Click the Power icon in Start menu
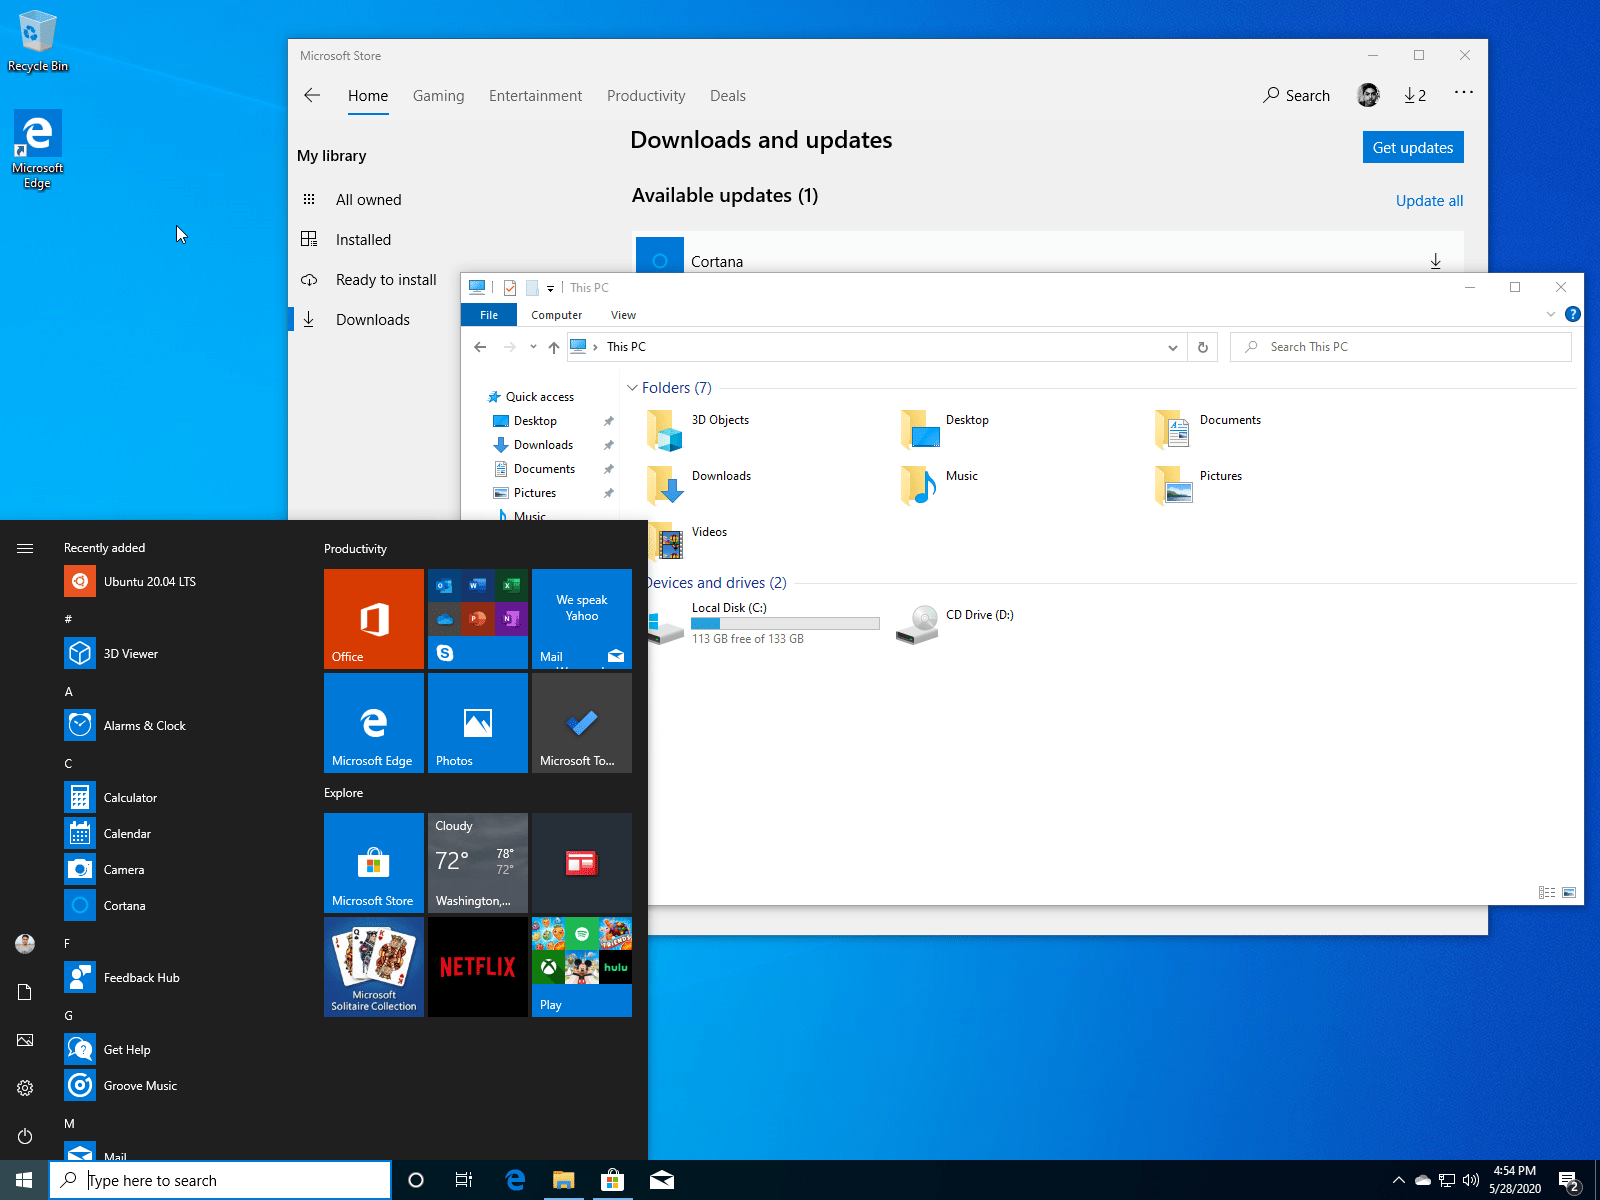The height and width of the screenshot is (1200, 1600). pyautogui.click(x=25, y=1136)
